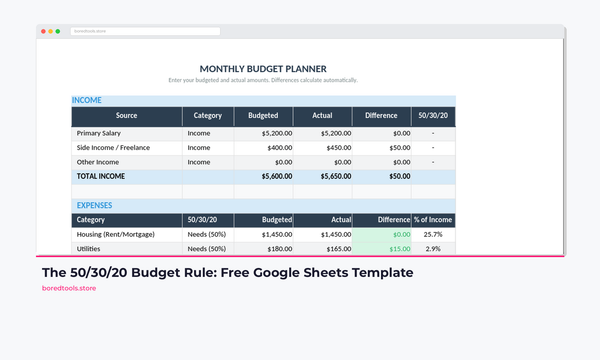Image resolution: width=600 pixels, height=360 pixels.
Task: Click the expenses 50/30/20 column header
Action: tap(208, 220)
